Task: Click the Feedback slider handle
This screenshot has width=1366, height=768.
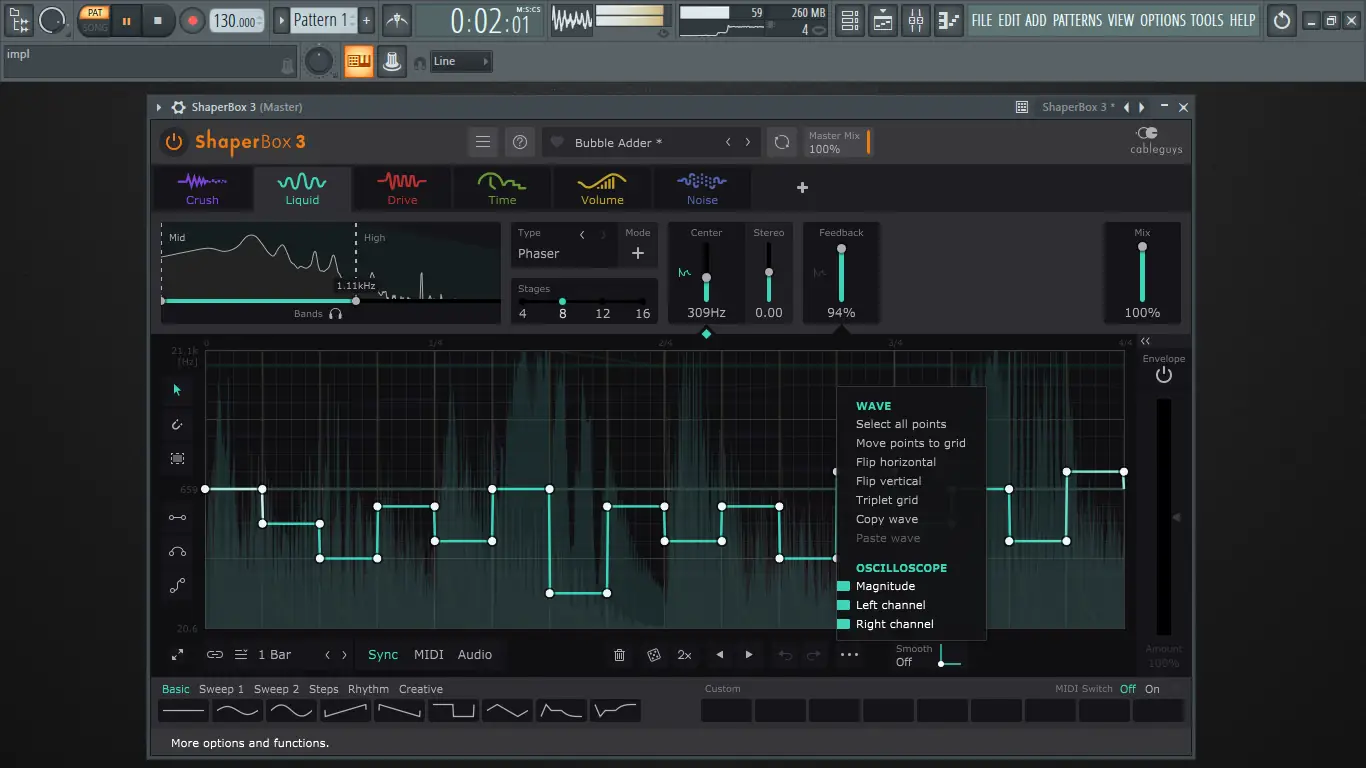Action: (841, 249)
